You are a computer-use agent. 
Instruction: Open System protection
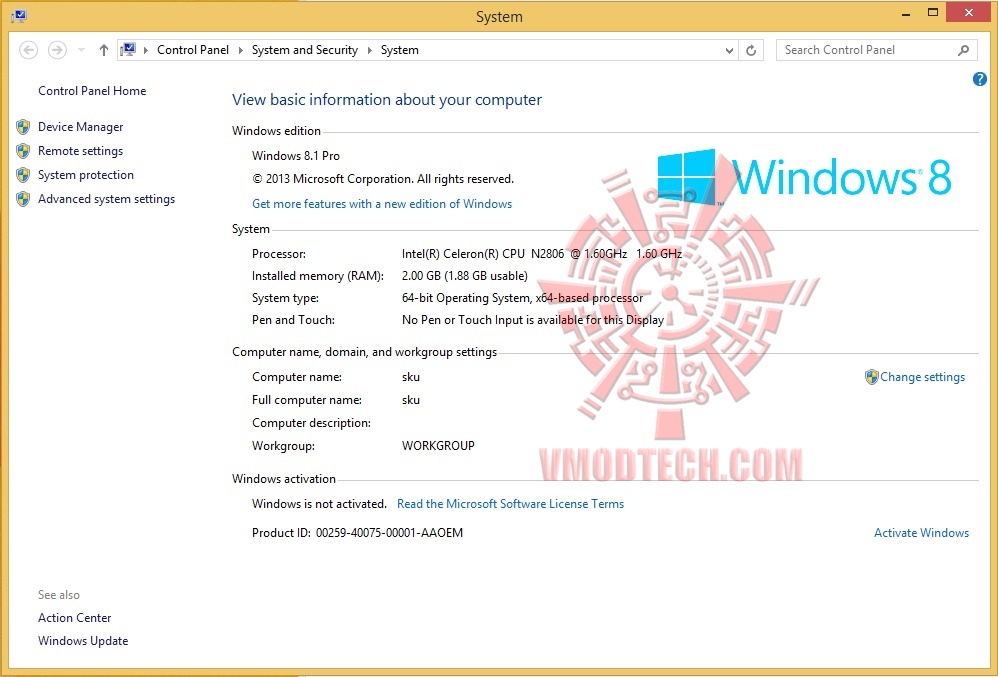[x=86, y=175]
